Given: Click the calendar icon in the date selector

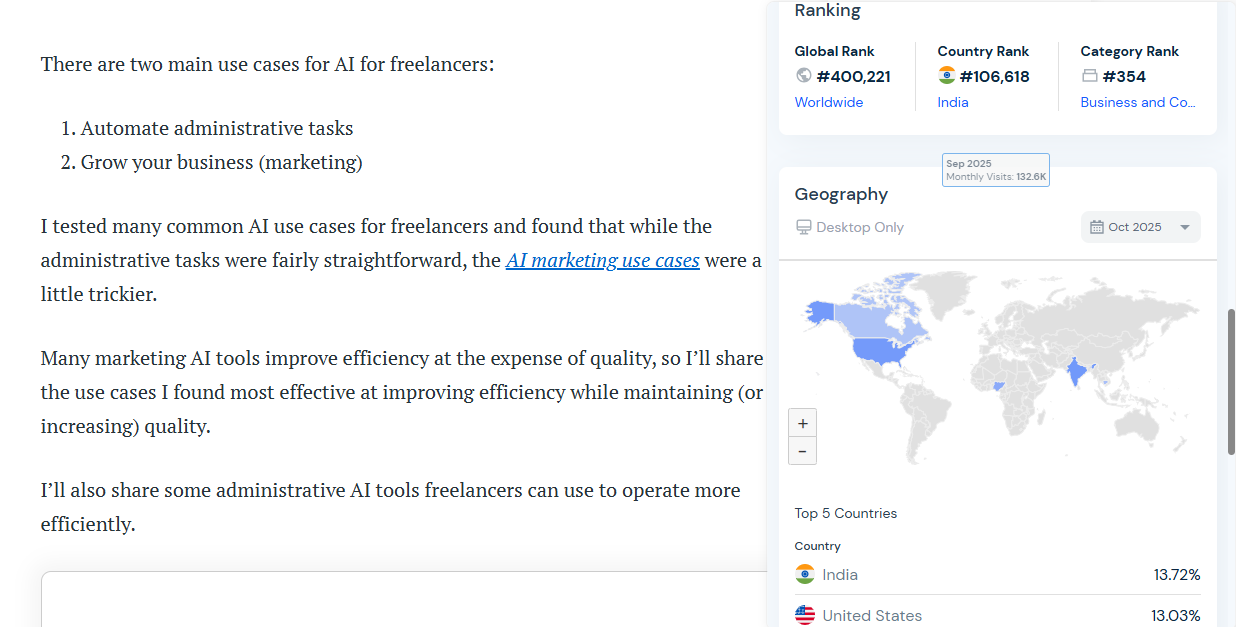Looking at the screenshot, I should (x=1097, y=227).
